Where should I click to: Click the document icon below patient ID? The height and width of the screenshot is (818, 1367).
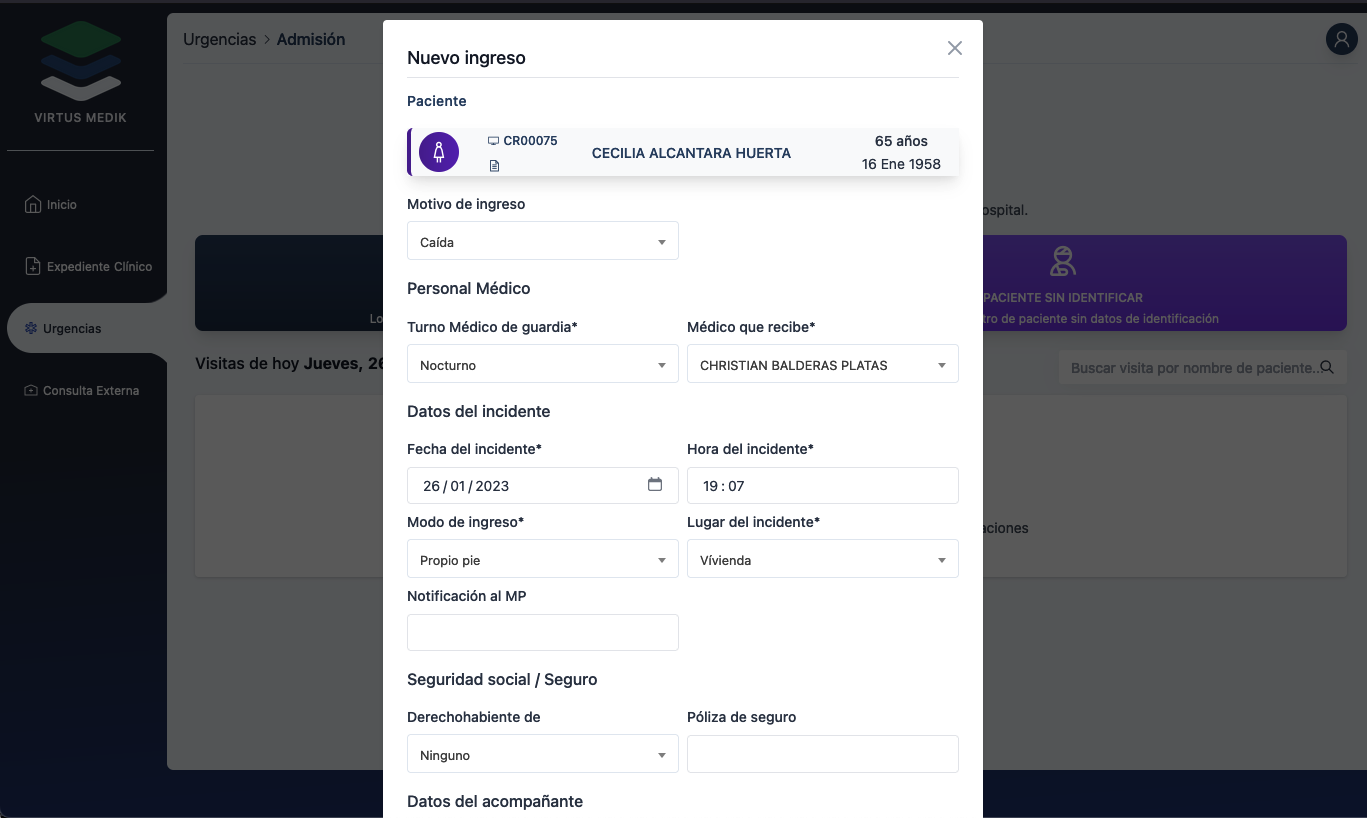click(494, 166)
